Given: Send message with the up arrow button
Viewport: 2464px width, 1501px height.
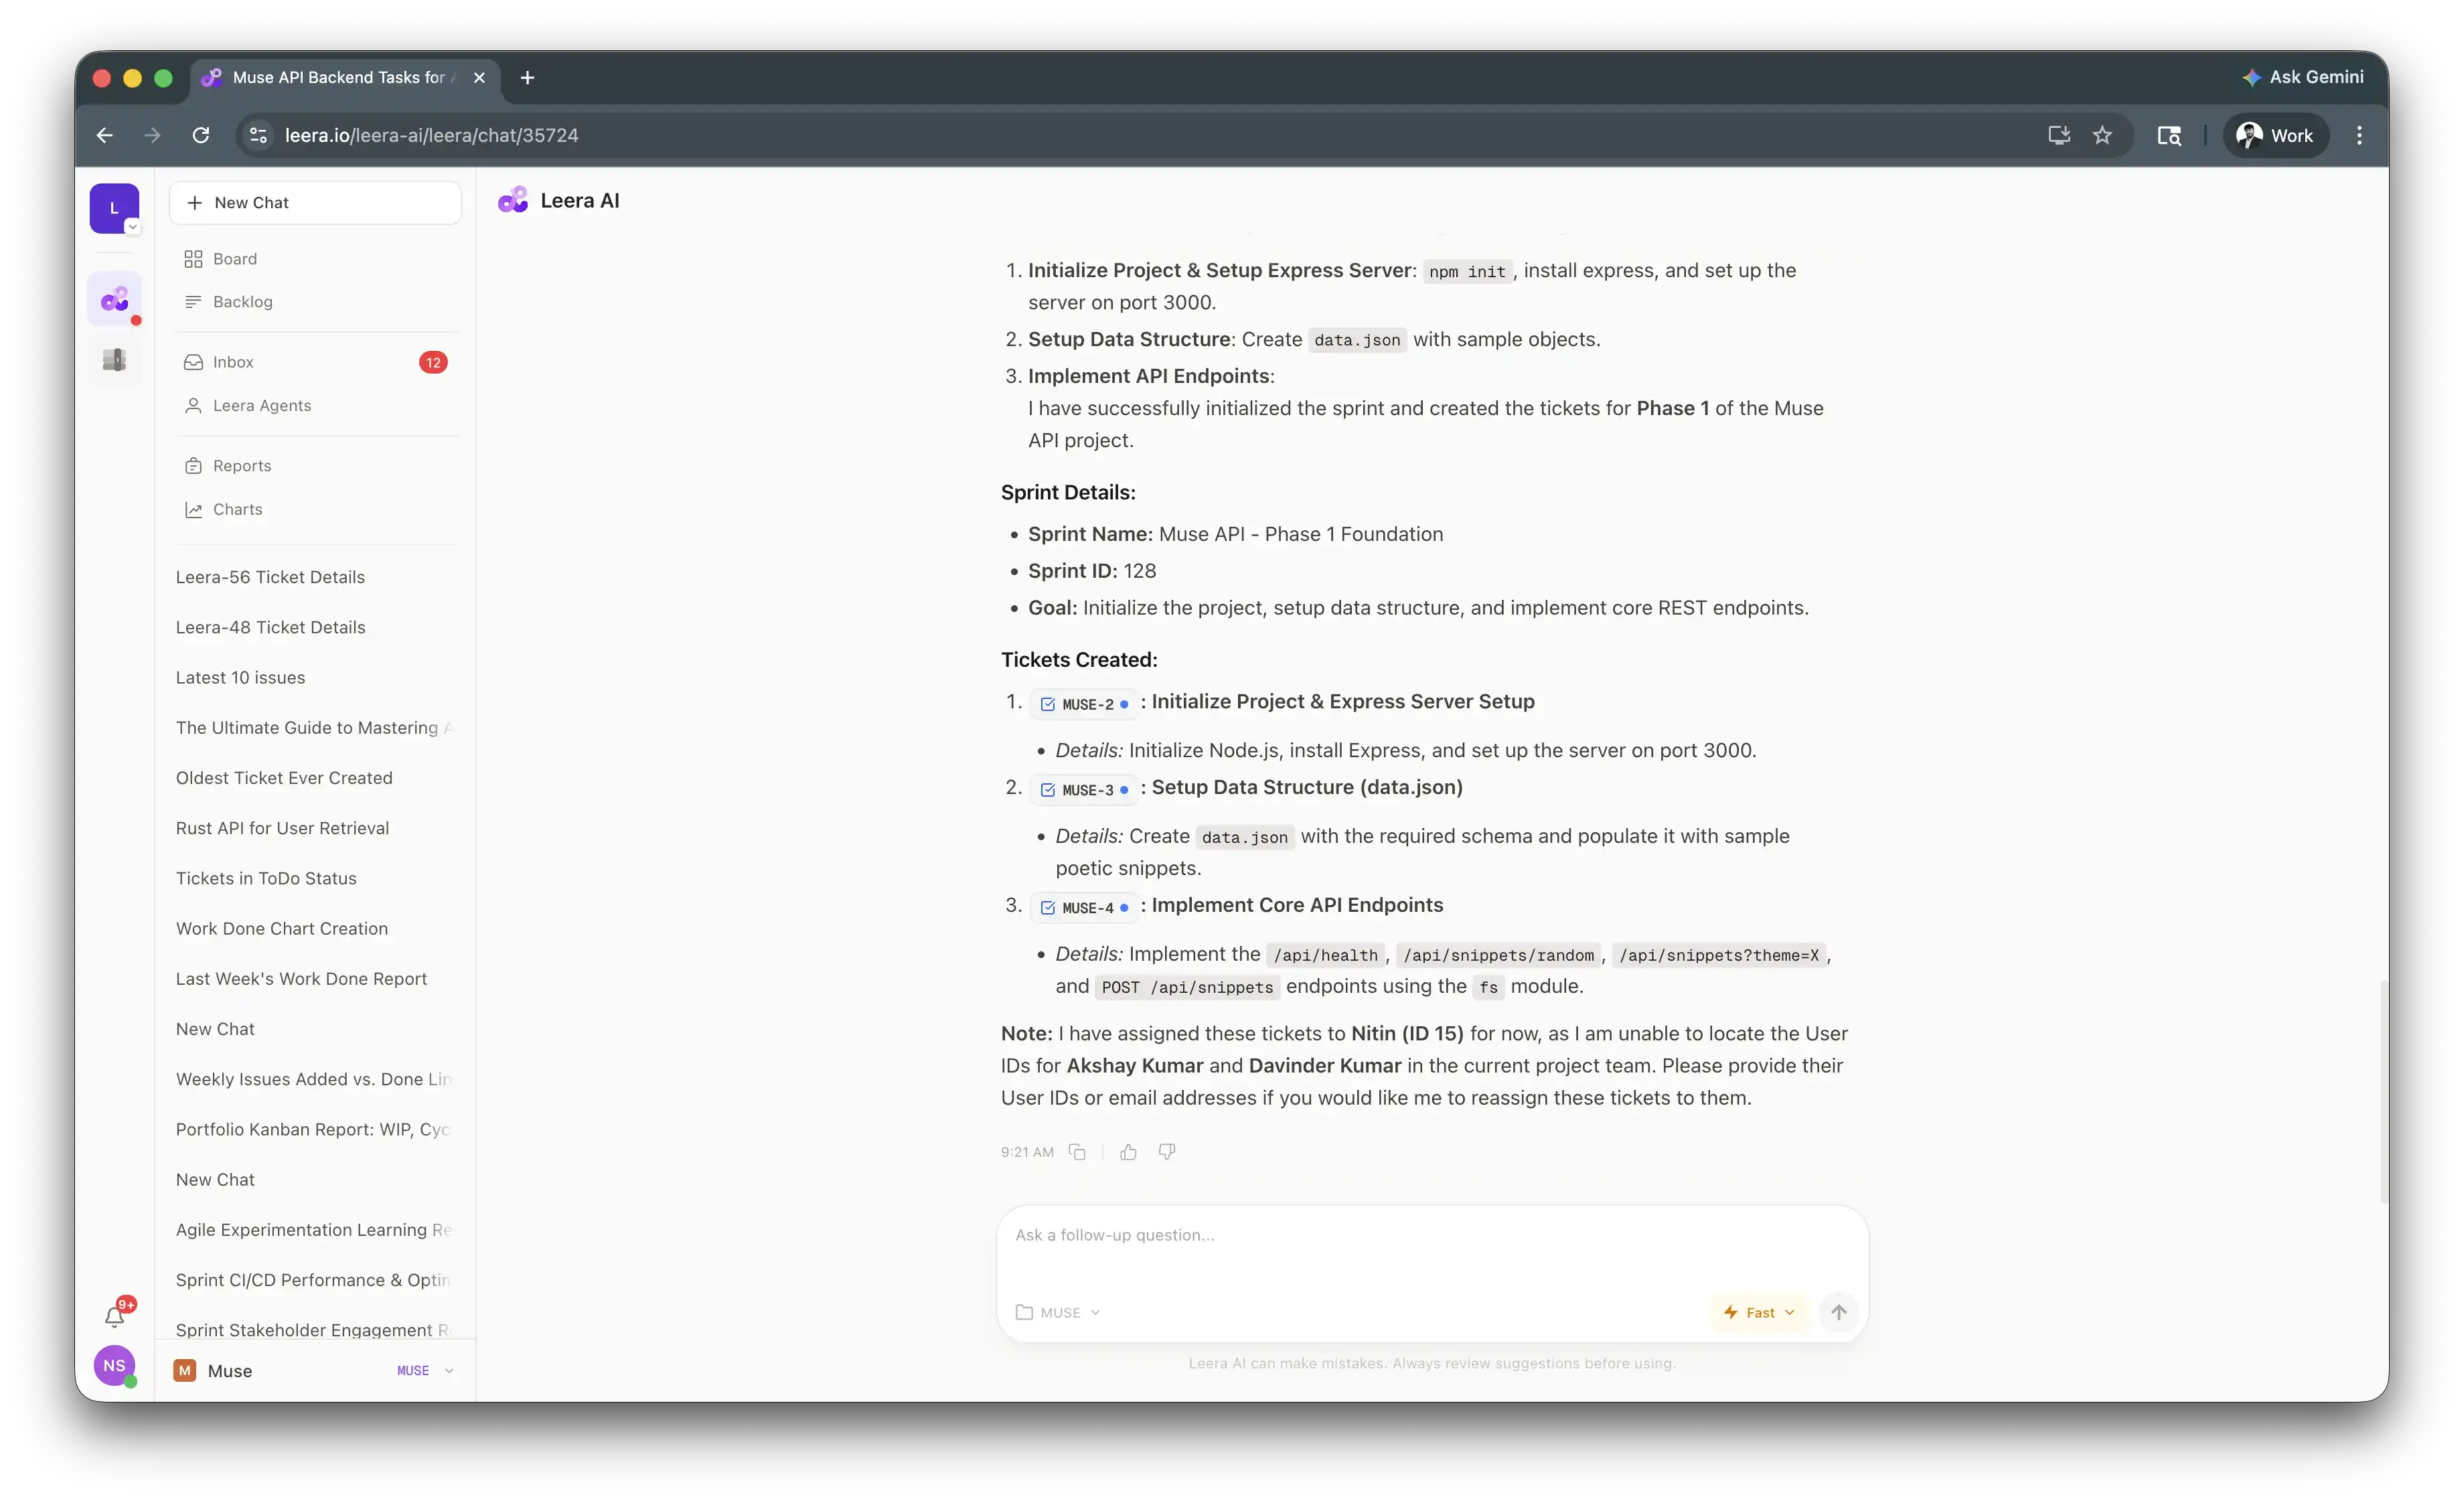Looking at the screenshot, I should click(x=1838, y=1312).
